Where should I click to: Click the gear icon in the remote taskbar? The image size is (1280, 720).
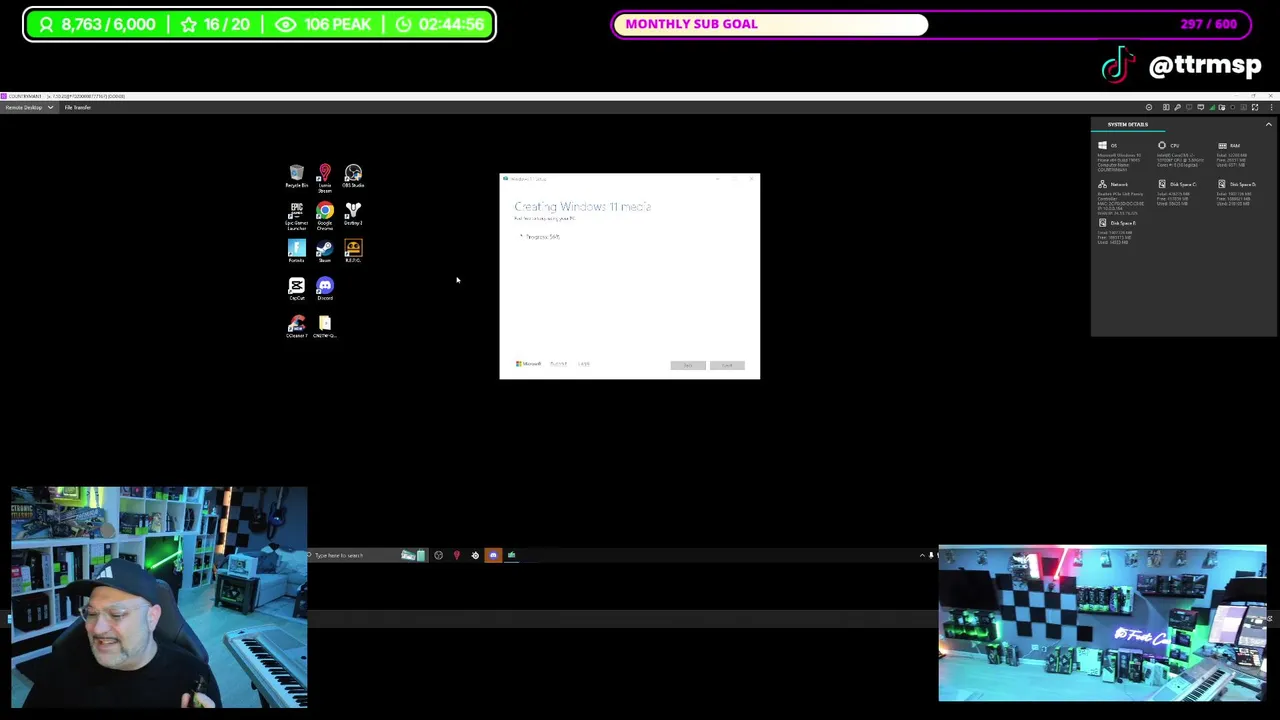pyautogui.click(x=475, y=555)
